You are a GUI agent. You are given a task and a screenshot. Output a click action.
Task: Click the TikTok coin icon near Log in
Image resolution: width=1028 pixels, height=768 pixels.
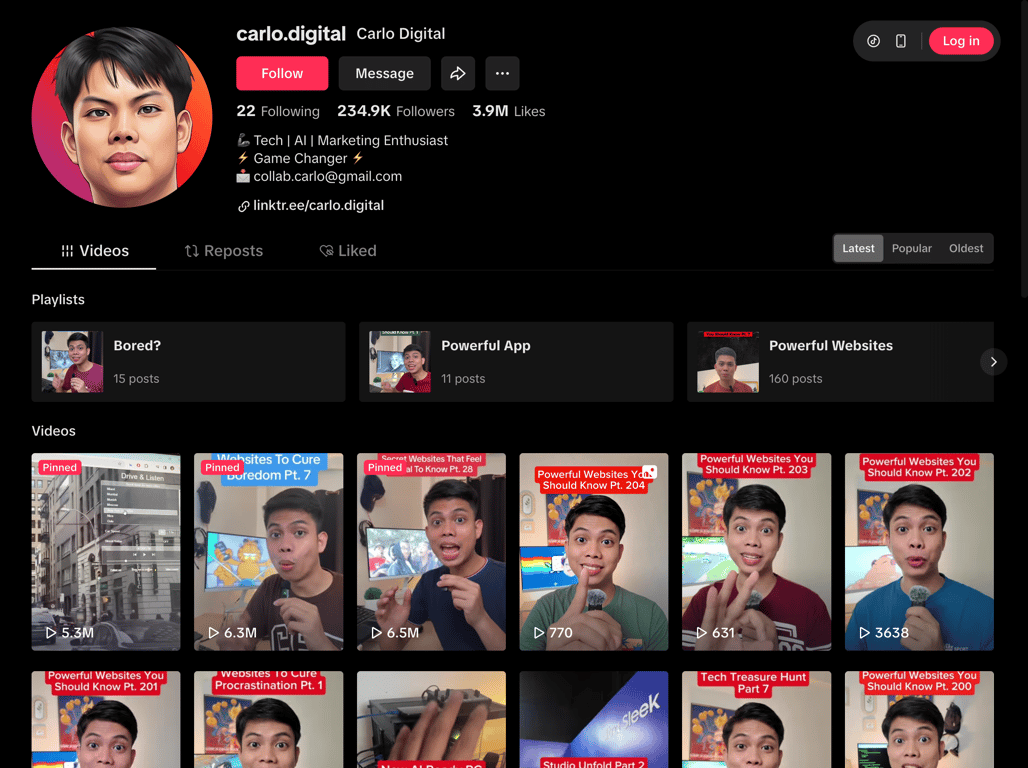point(873,41)
